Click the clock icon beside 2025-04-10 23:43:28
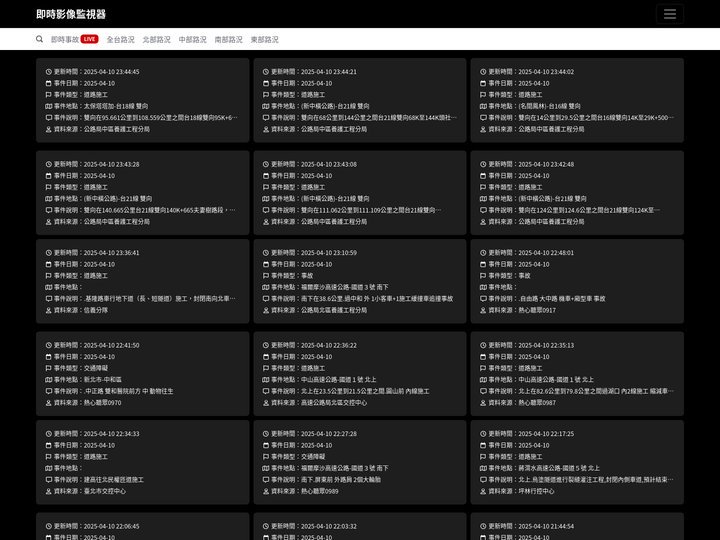 [48, 164]
